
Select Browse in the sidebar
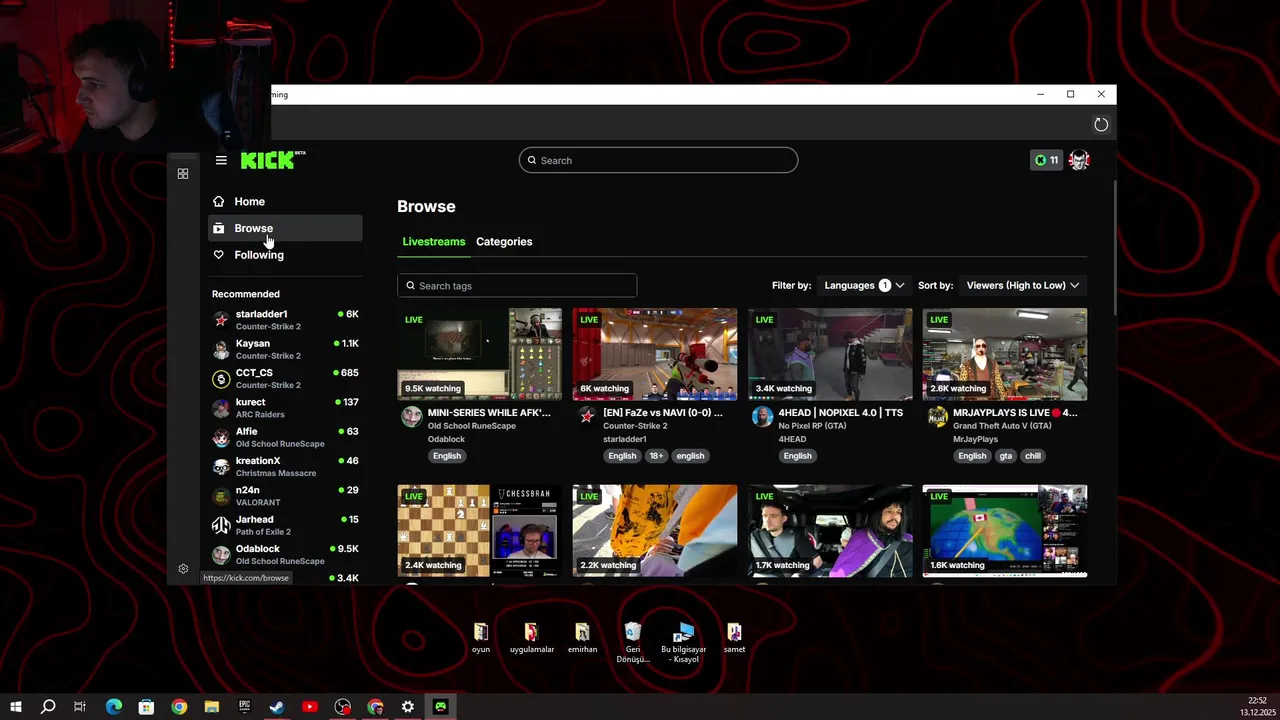pyautogui.click(x=285, y=228)
